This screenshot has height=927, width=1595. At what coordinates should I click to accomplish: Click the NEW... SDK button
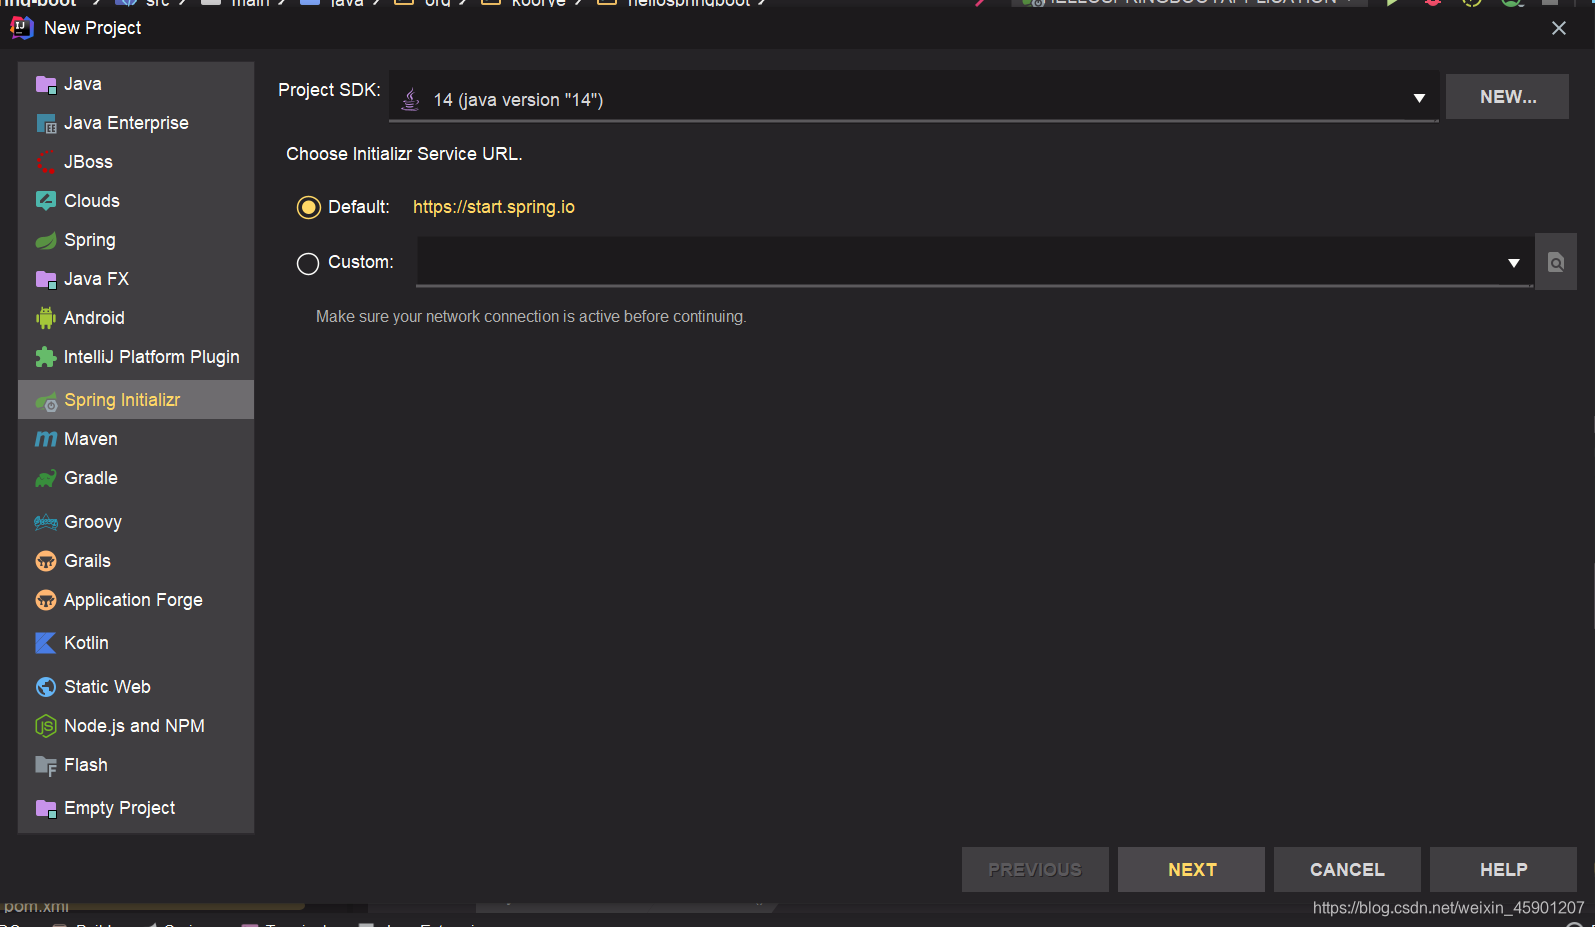coord(1507,97)
